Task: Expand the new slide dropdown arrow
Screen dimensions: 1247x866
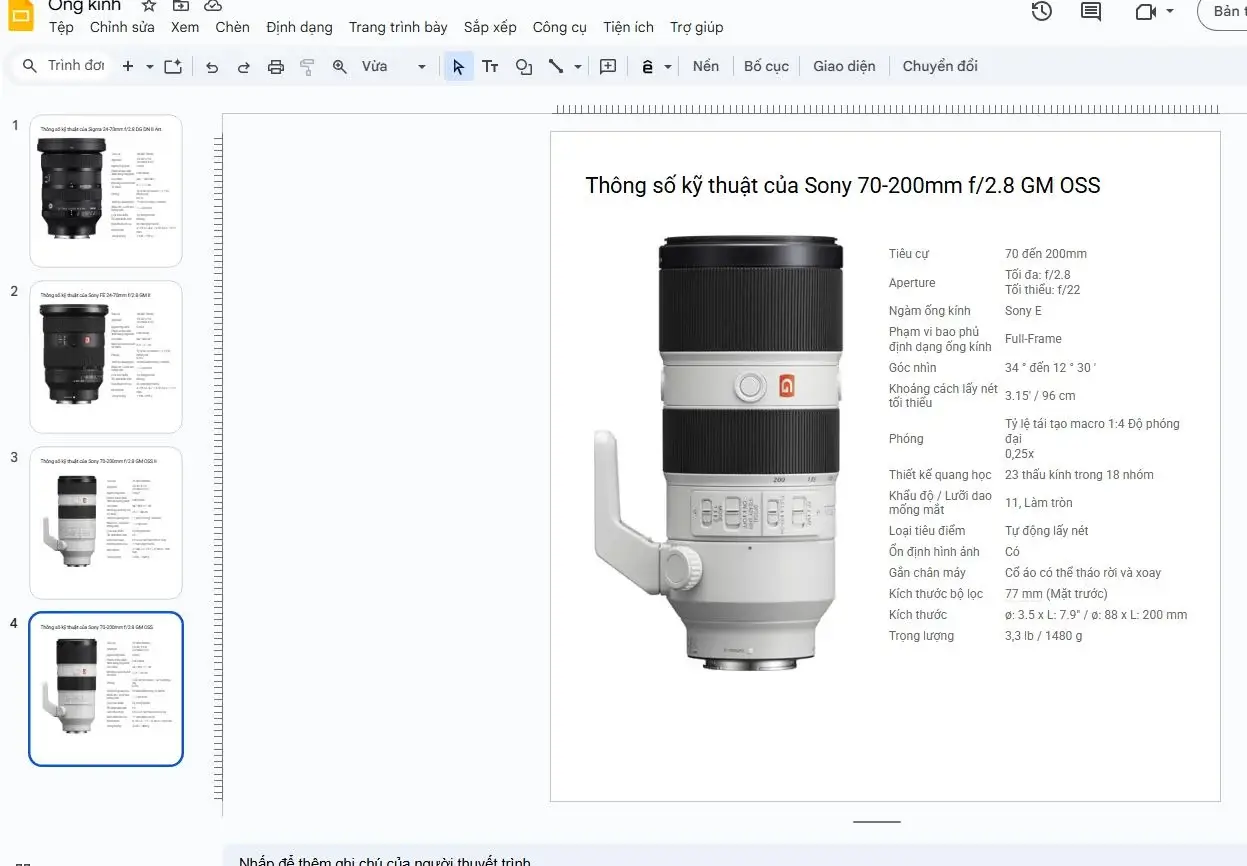Action: click(150, 67)
